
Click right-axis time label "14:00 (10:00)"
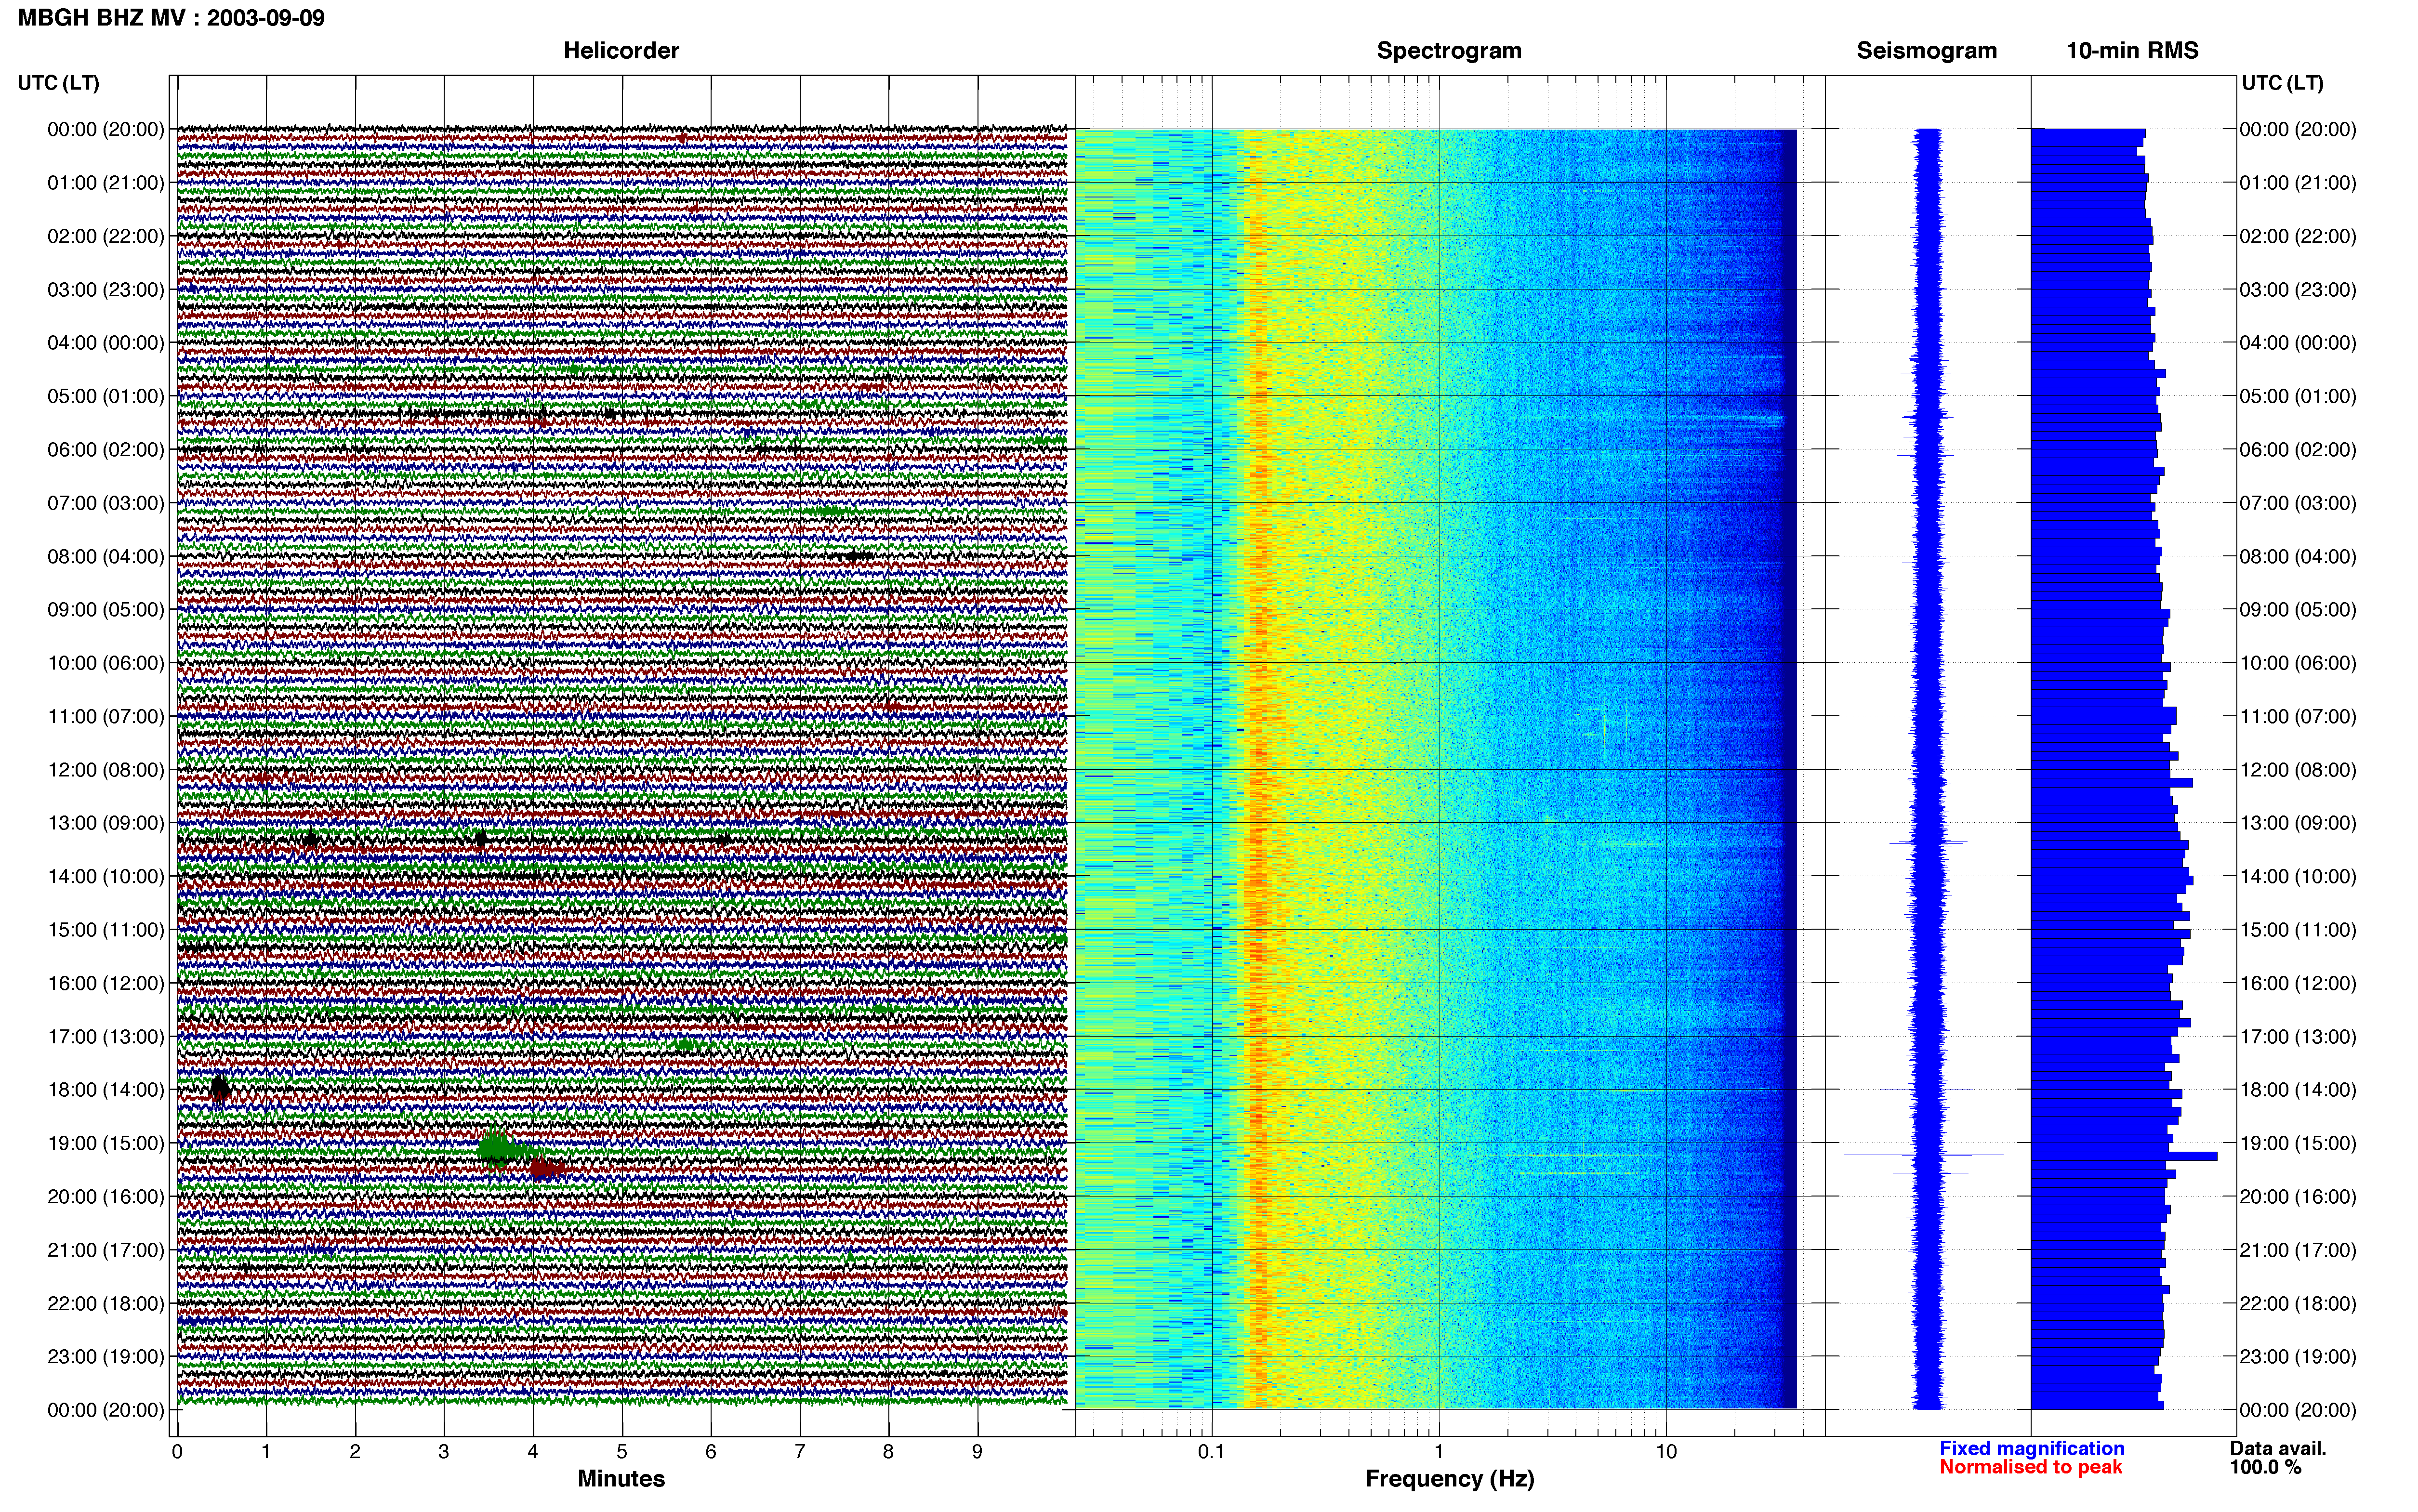(2298, 877)
